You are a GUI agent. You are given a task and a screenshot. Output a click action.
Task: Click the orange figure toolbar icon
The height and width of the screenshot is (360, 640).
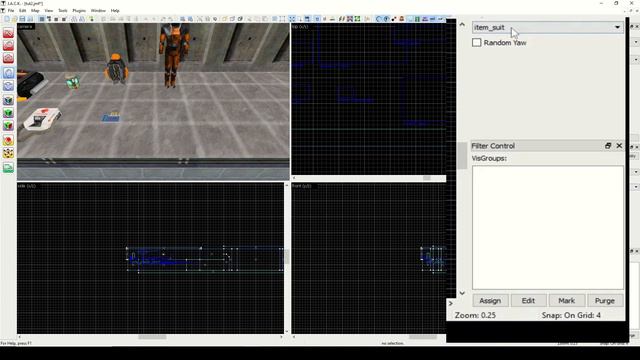(402, 19)
